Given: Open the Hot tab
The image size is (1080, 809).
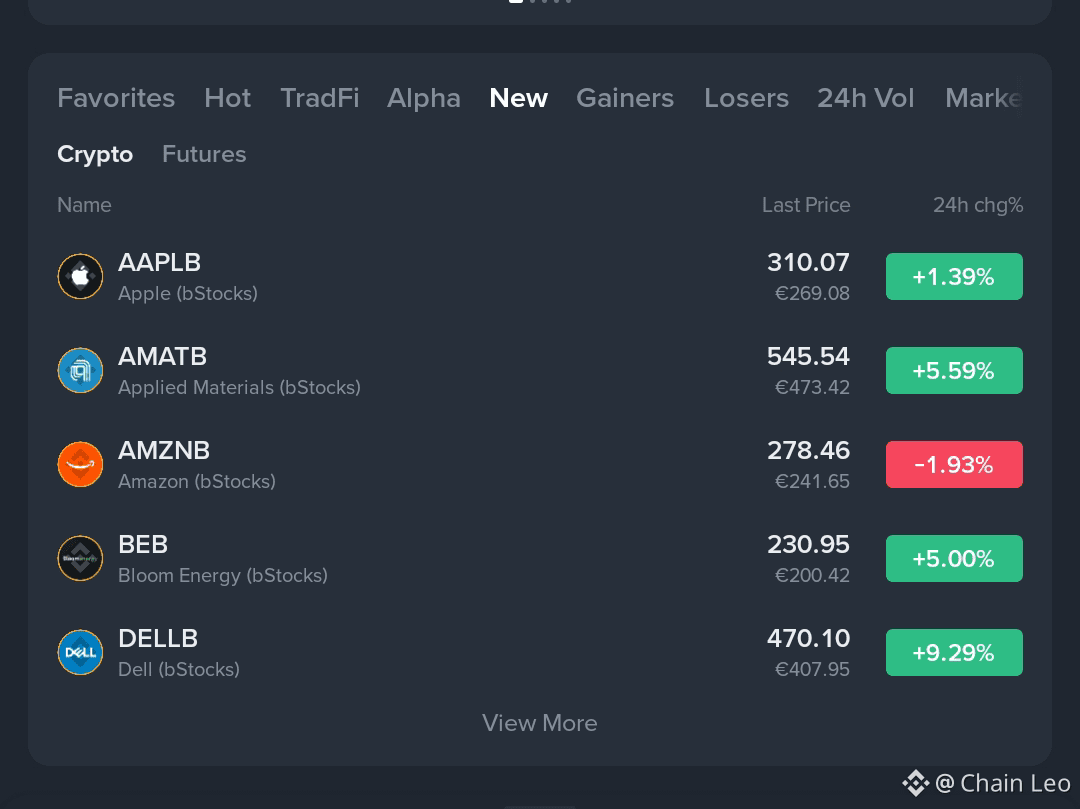Looking at the screenshot, I should 227,98.
